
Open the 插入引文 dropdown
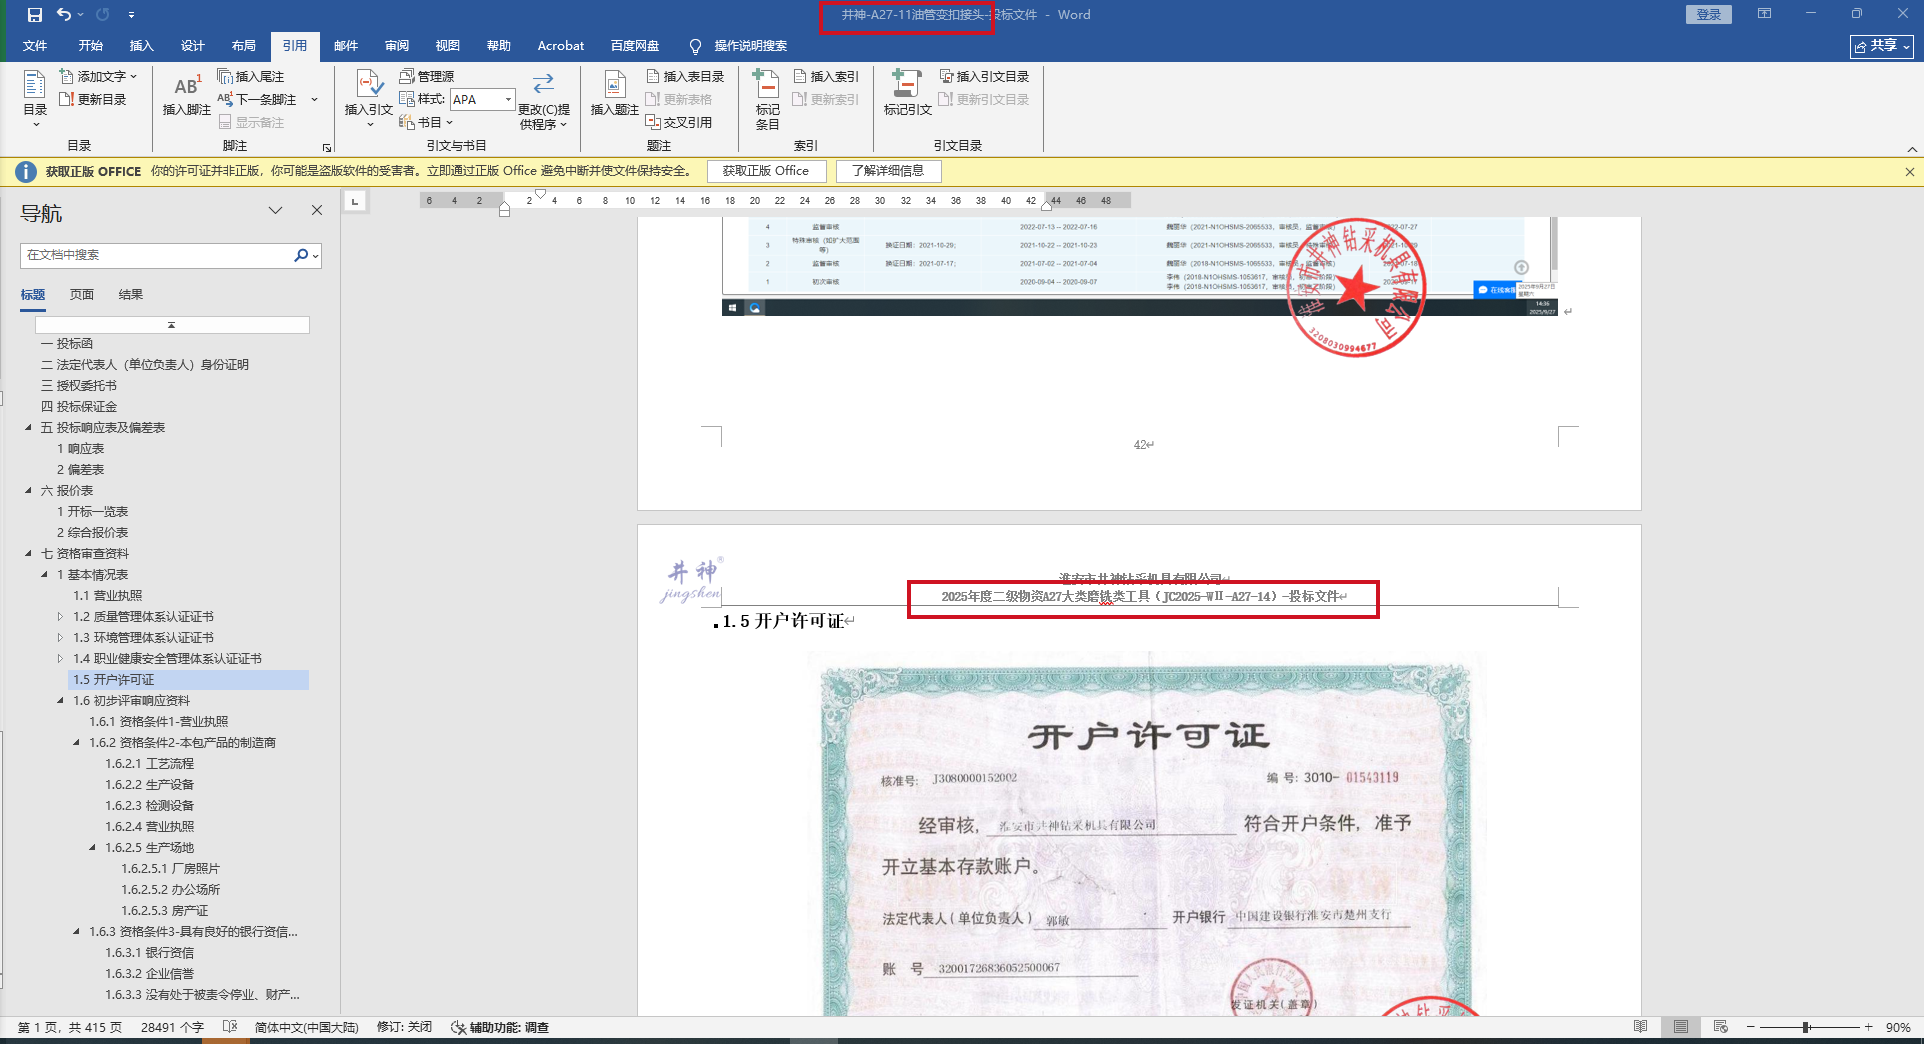[369, 99]
